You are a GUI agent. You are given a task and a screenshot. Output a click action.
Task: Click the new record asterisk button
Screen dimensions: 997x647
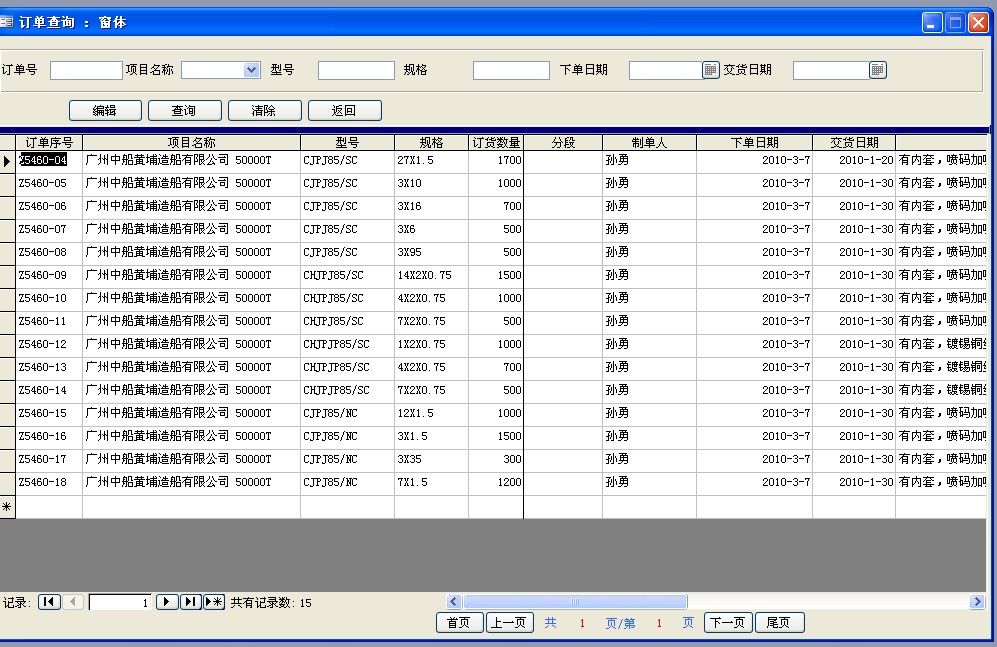pos(214,602)
